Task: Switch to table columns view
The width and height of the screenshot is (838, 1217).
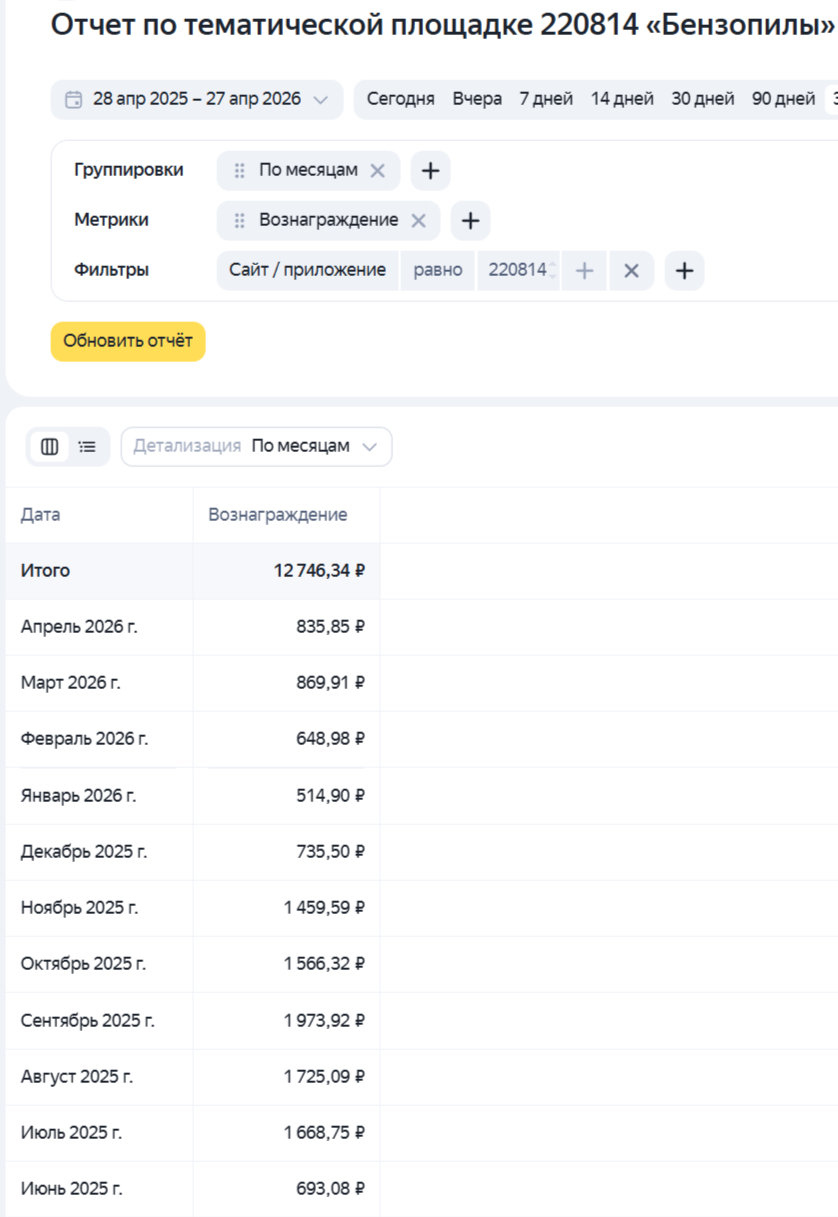Action: point(50,447)
